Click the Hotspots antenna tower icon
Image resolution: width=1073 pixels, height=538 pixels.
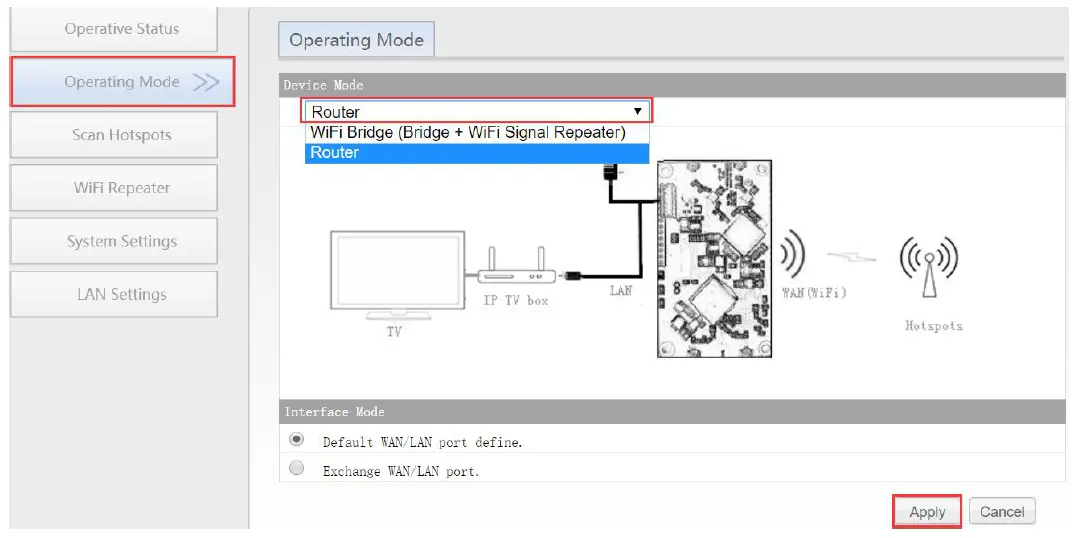pos(928,268)
